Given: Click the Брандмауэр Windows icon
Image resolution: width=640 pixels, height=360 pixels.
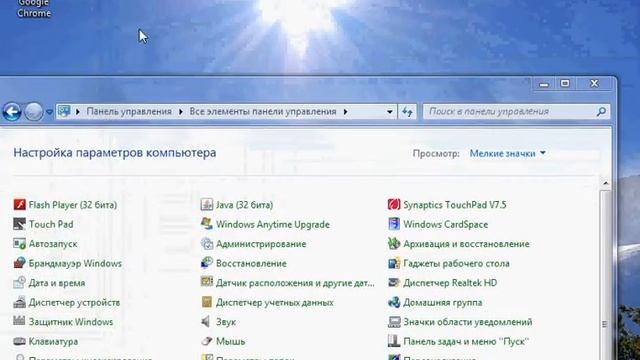Looking at the screenshot, I should coord(20,263).
